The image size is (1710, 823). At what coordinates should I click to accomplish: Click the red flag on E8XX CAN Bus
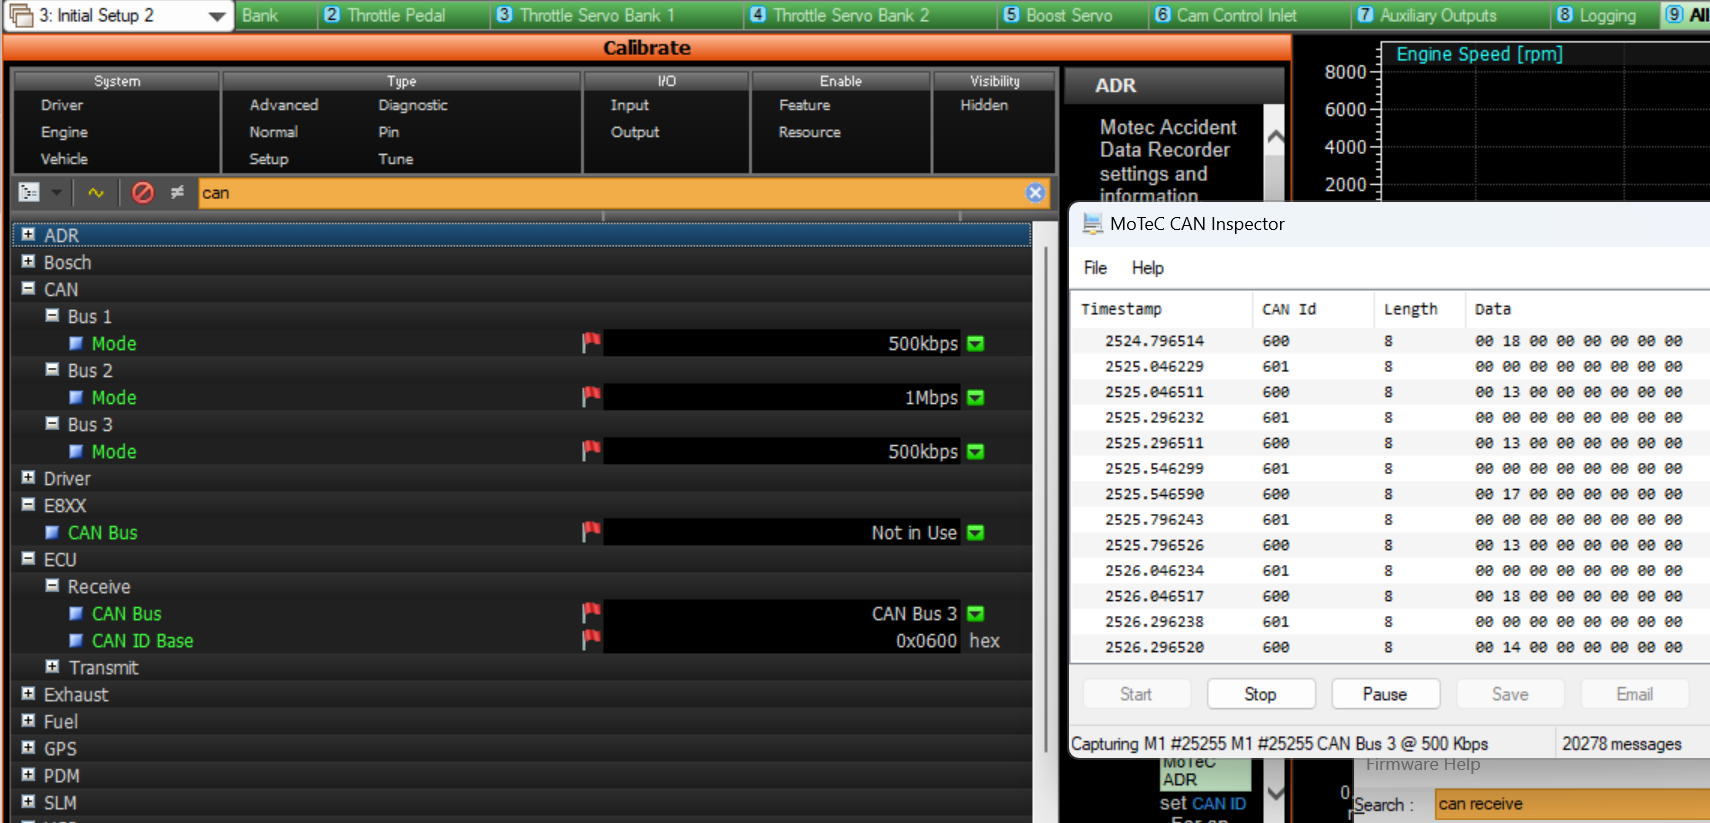pyautogui.click(x=591, y=532)
